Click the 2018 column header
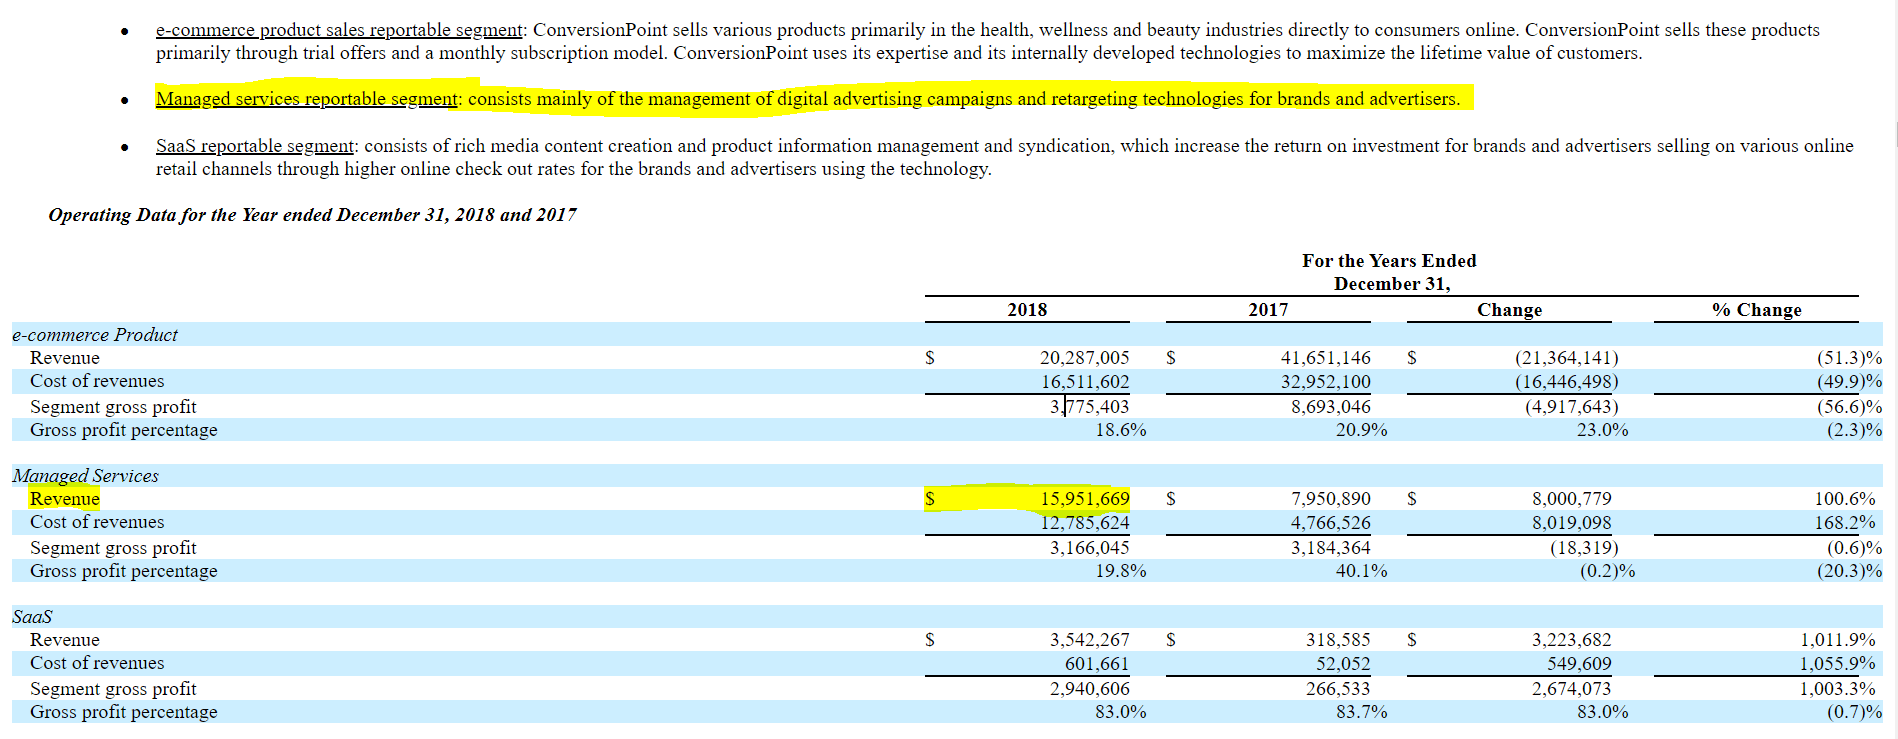 tap(1027, 310)
